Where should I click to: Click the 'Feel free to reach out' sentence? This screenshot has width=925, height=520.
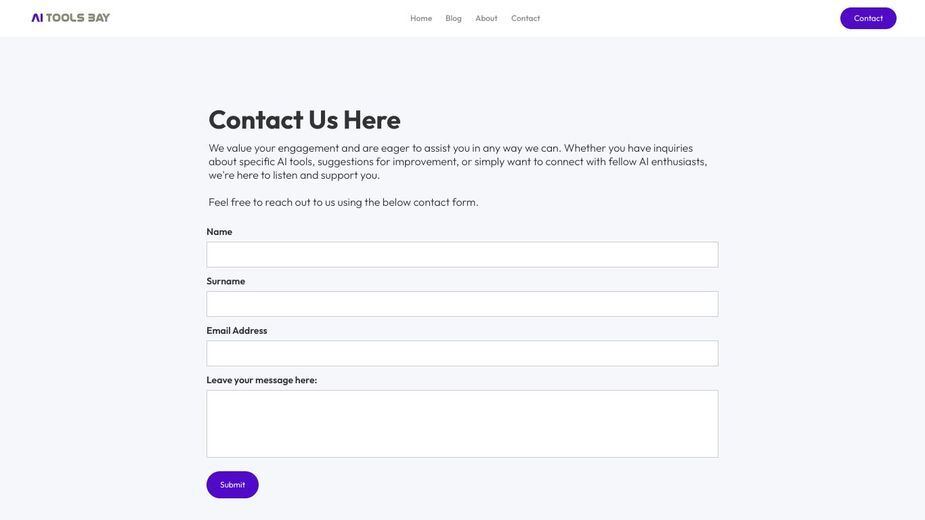[x=343, y=202]
